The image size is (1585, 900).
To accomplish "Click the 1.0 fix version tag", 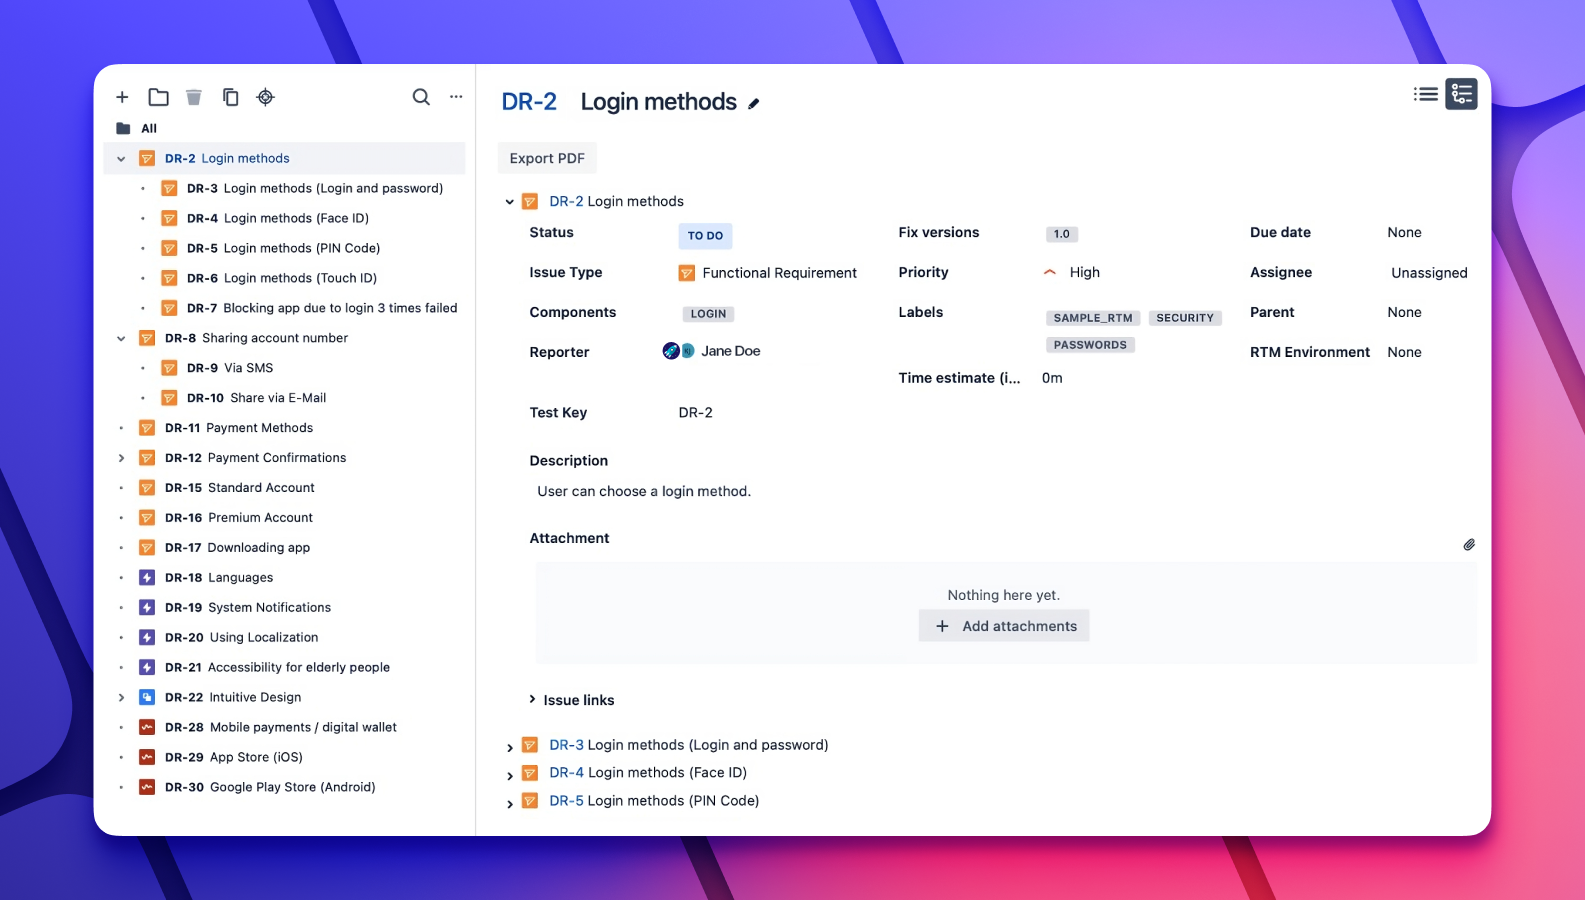I will pos(1062,234).
